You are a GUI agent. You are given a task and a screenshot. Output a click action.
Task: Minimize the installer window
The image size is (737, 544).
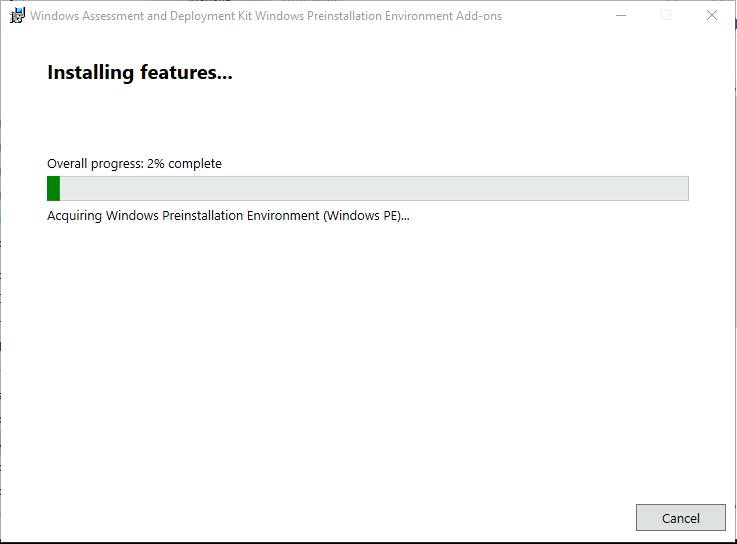tap(621, 16)
